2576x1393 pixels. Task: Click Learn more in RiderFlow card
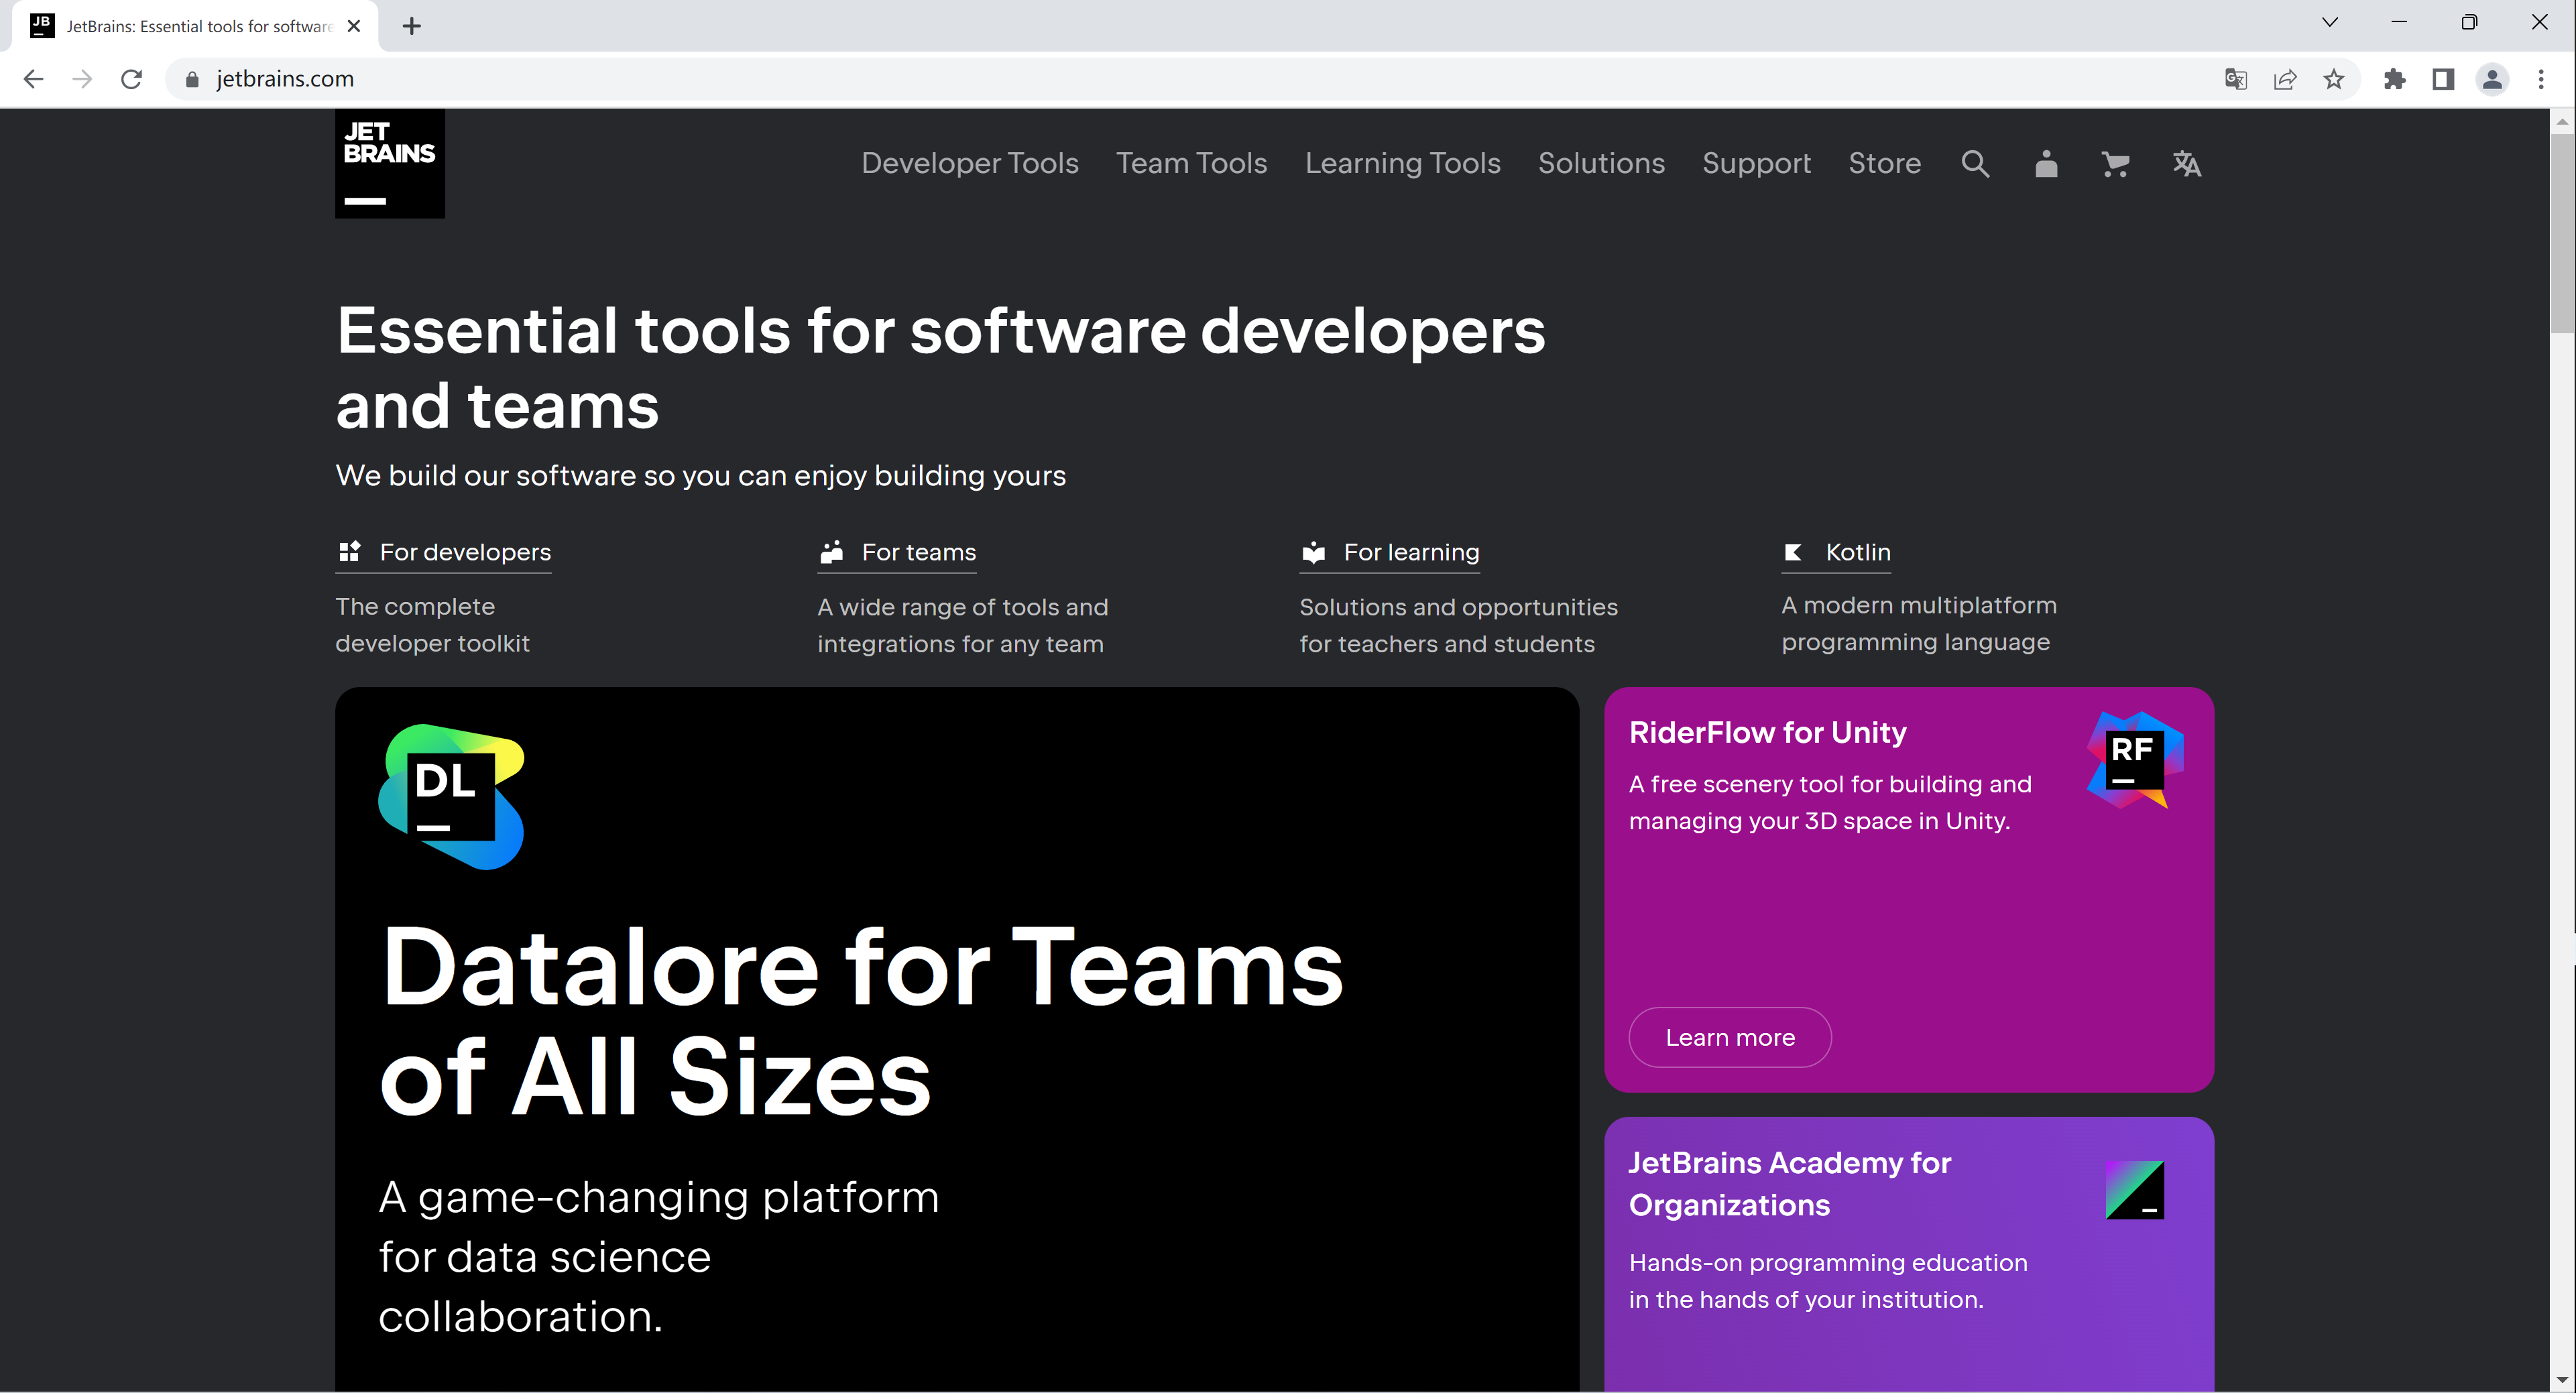1730,1037
